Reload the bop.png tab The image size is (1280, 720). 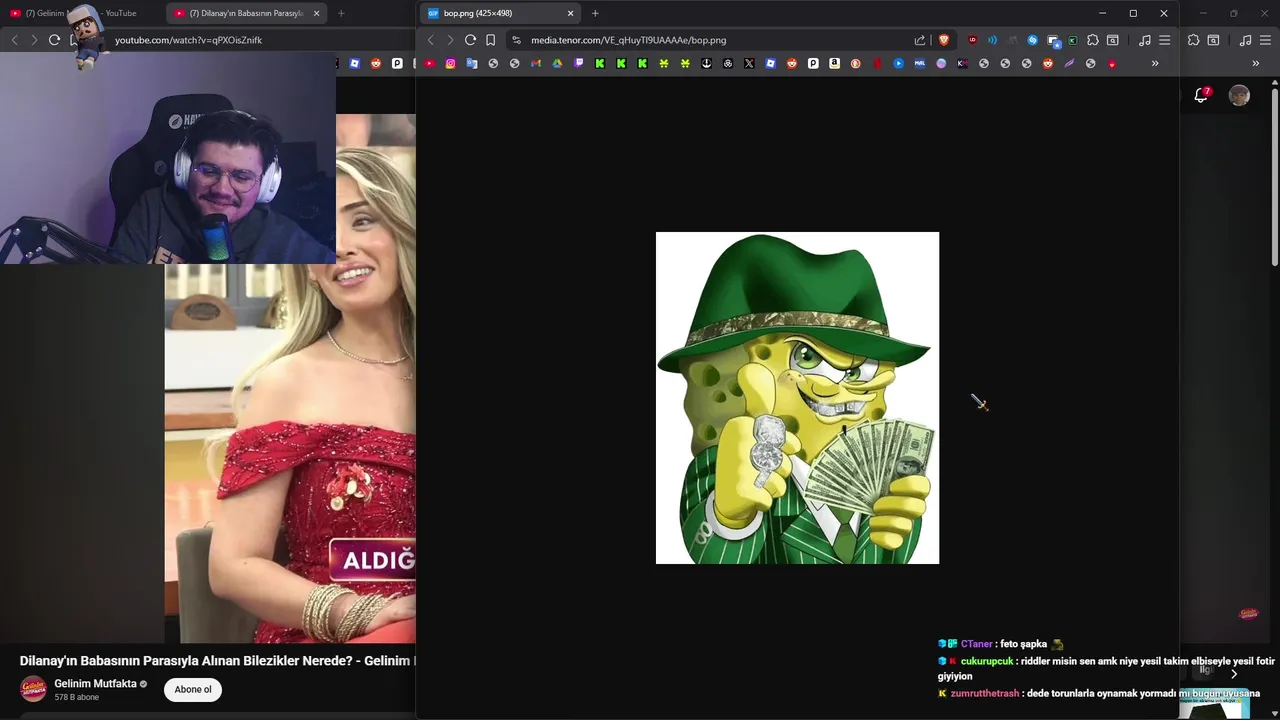(470, 40)
